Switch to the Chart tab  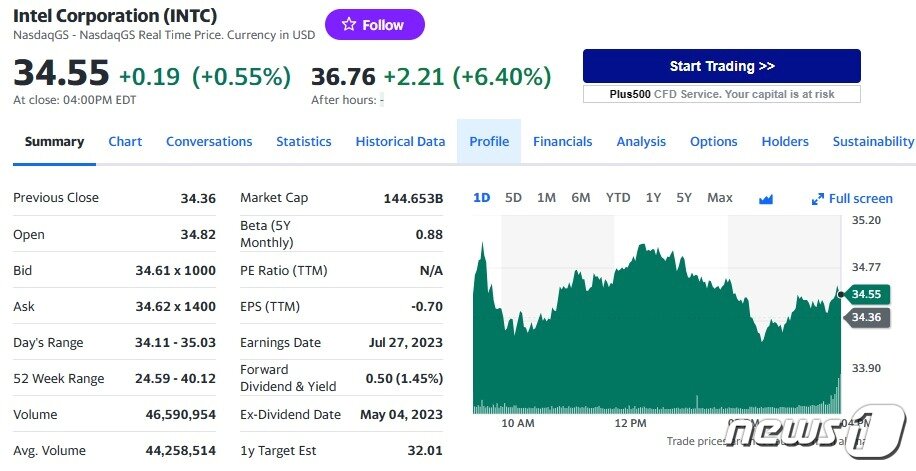coord(125,142)
